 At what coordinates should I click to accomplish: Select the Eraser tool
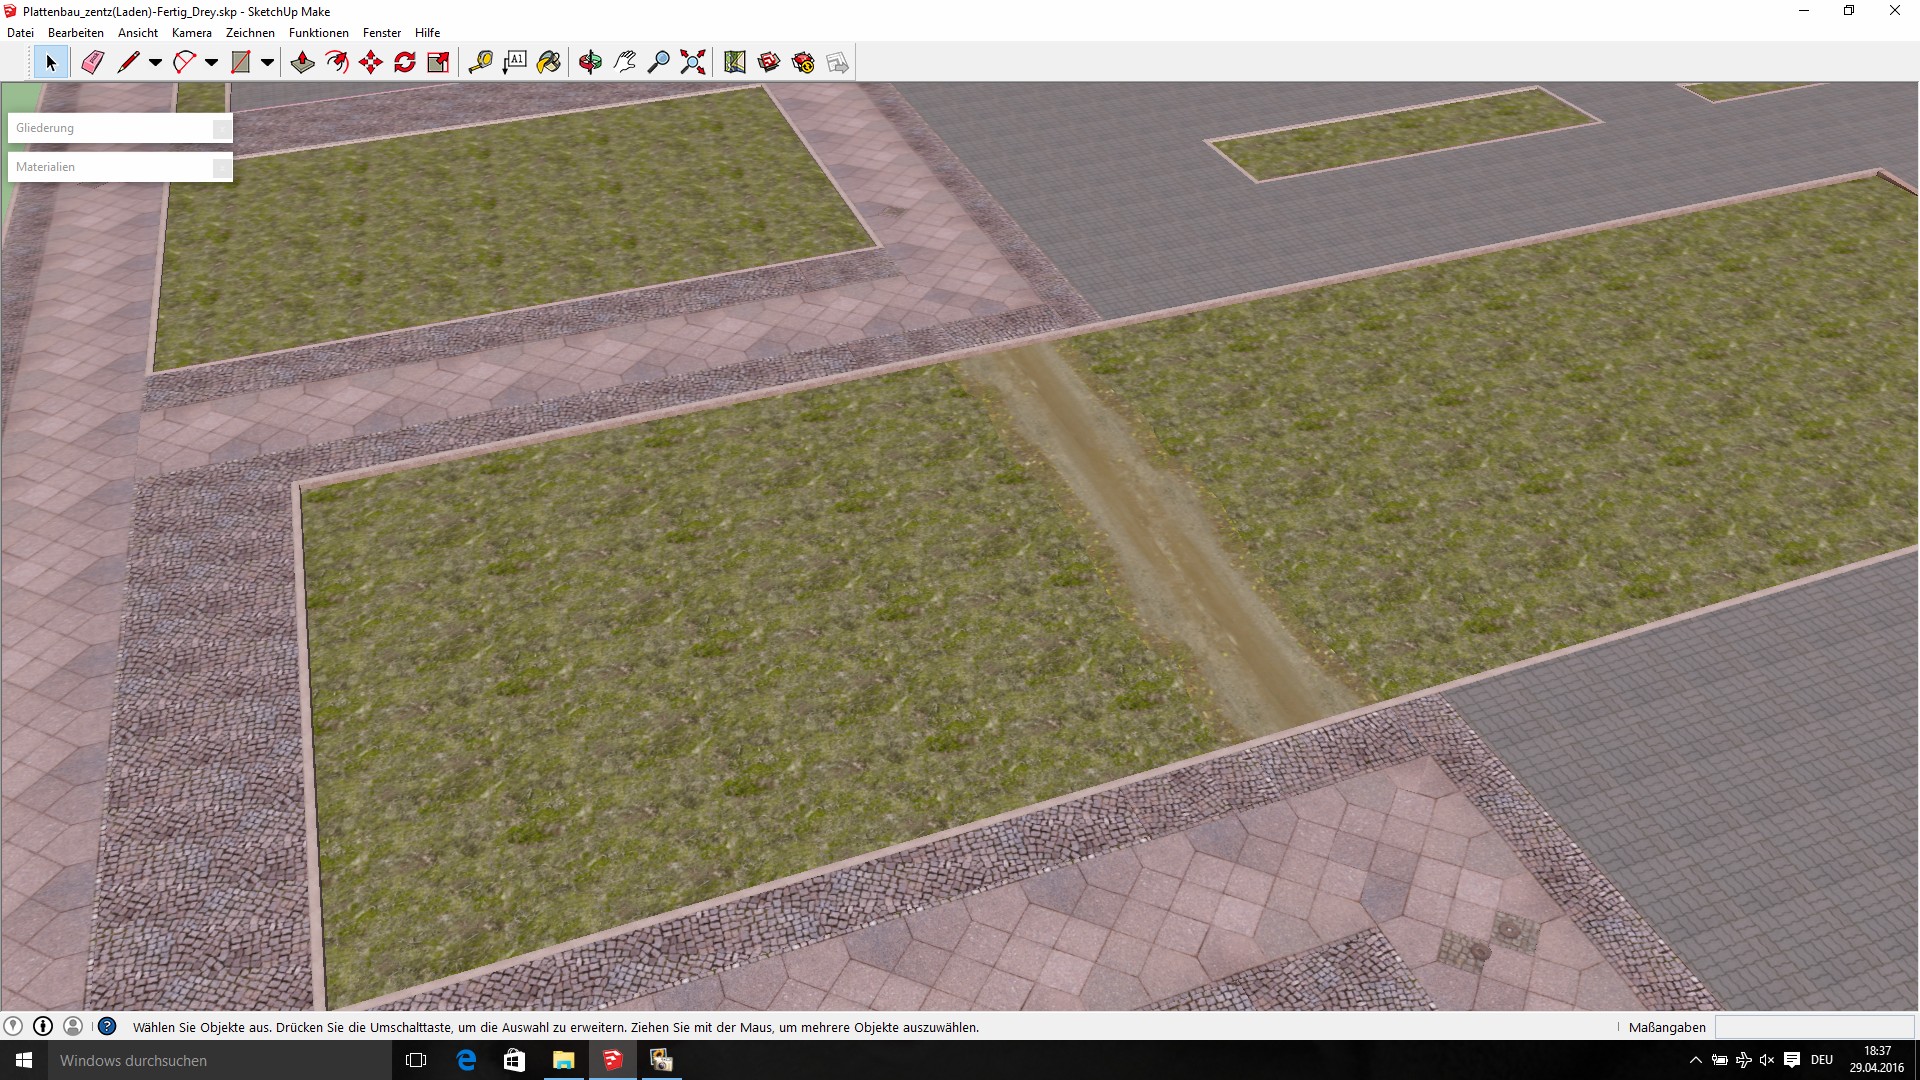tap(92, 63)
